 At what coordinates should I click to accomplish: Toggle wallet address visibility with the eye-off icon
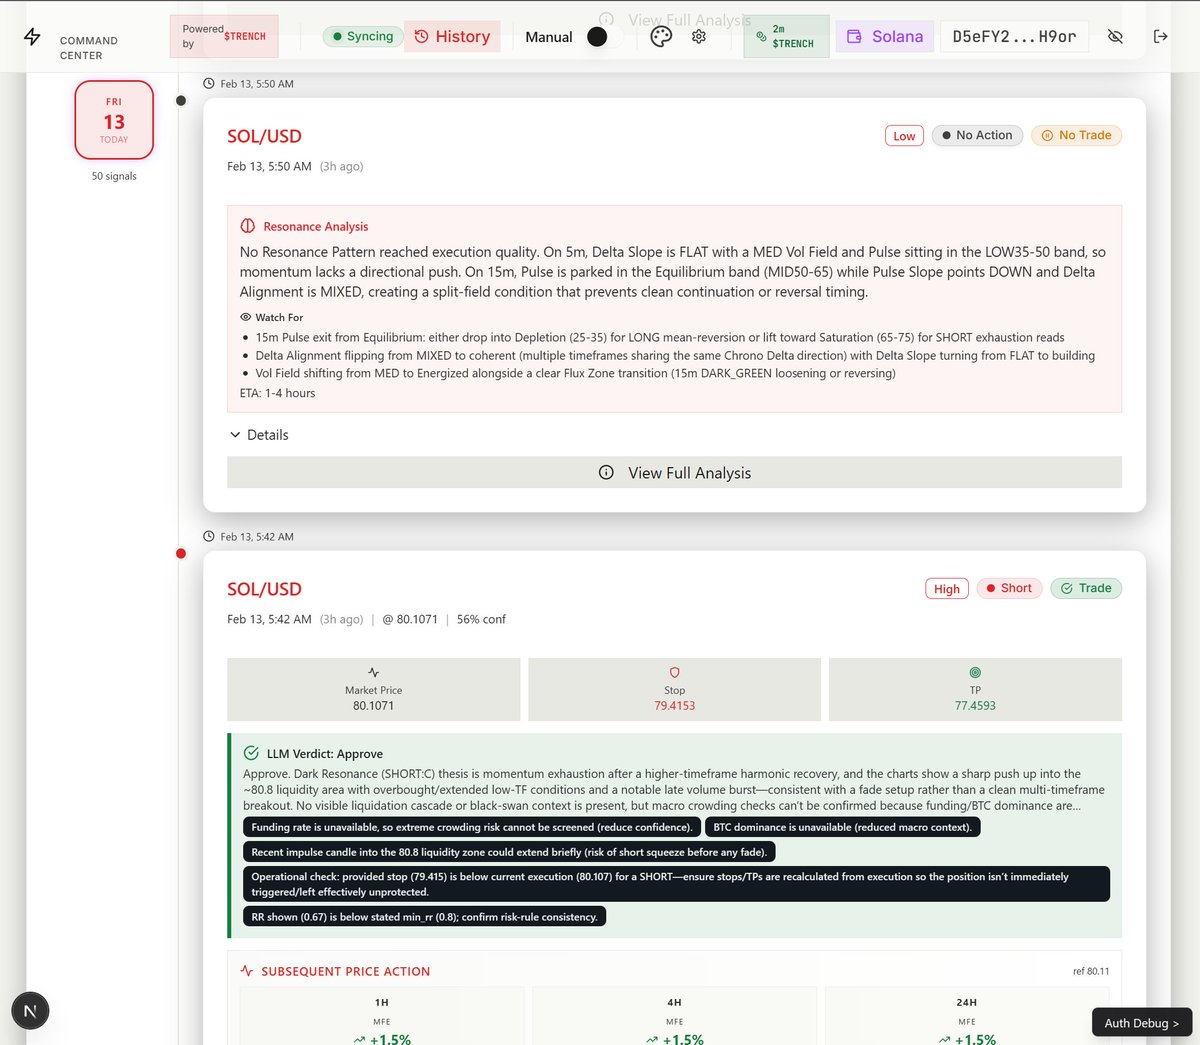pos(1115,36)
